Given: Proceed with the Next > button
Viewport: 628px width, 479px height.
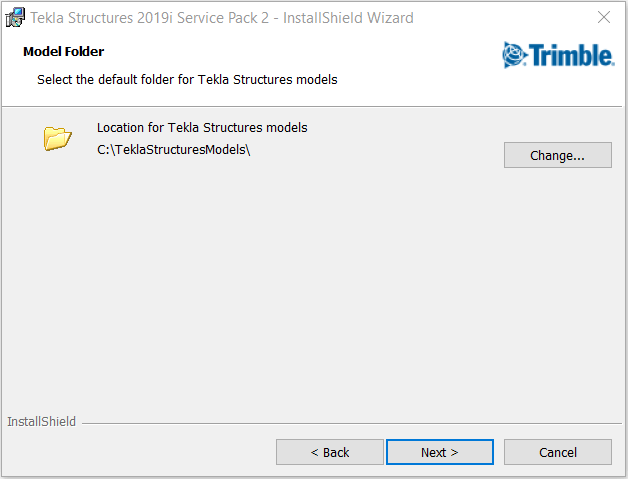Looking at the screenshot, I should [x=440, y=452].
